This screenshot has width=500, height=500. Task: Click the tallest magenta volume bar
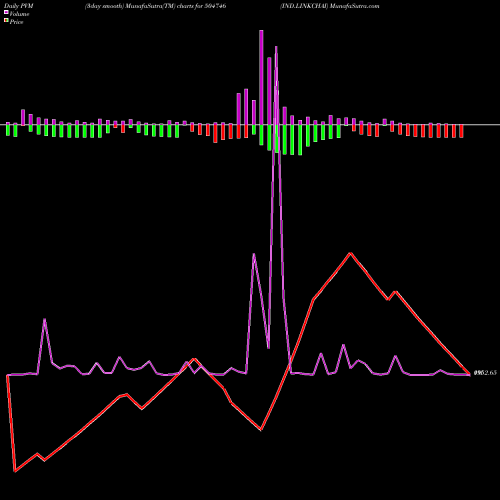pyautogui.click(x=261, y=77)
